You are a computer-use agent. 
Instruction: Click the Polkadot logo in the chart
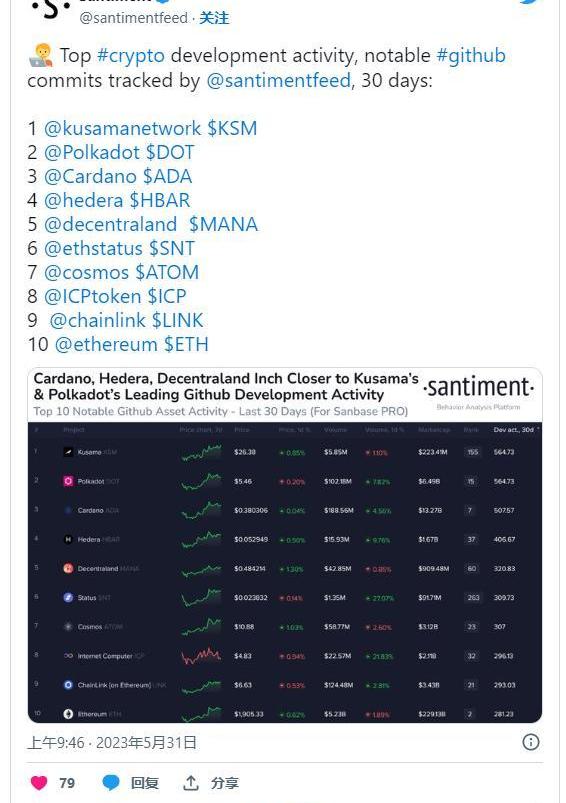(68, 481)
